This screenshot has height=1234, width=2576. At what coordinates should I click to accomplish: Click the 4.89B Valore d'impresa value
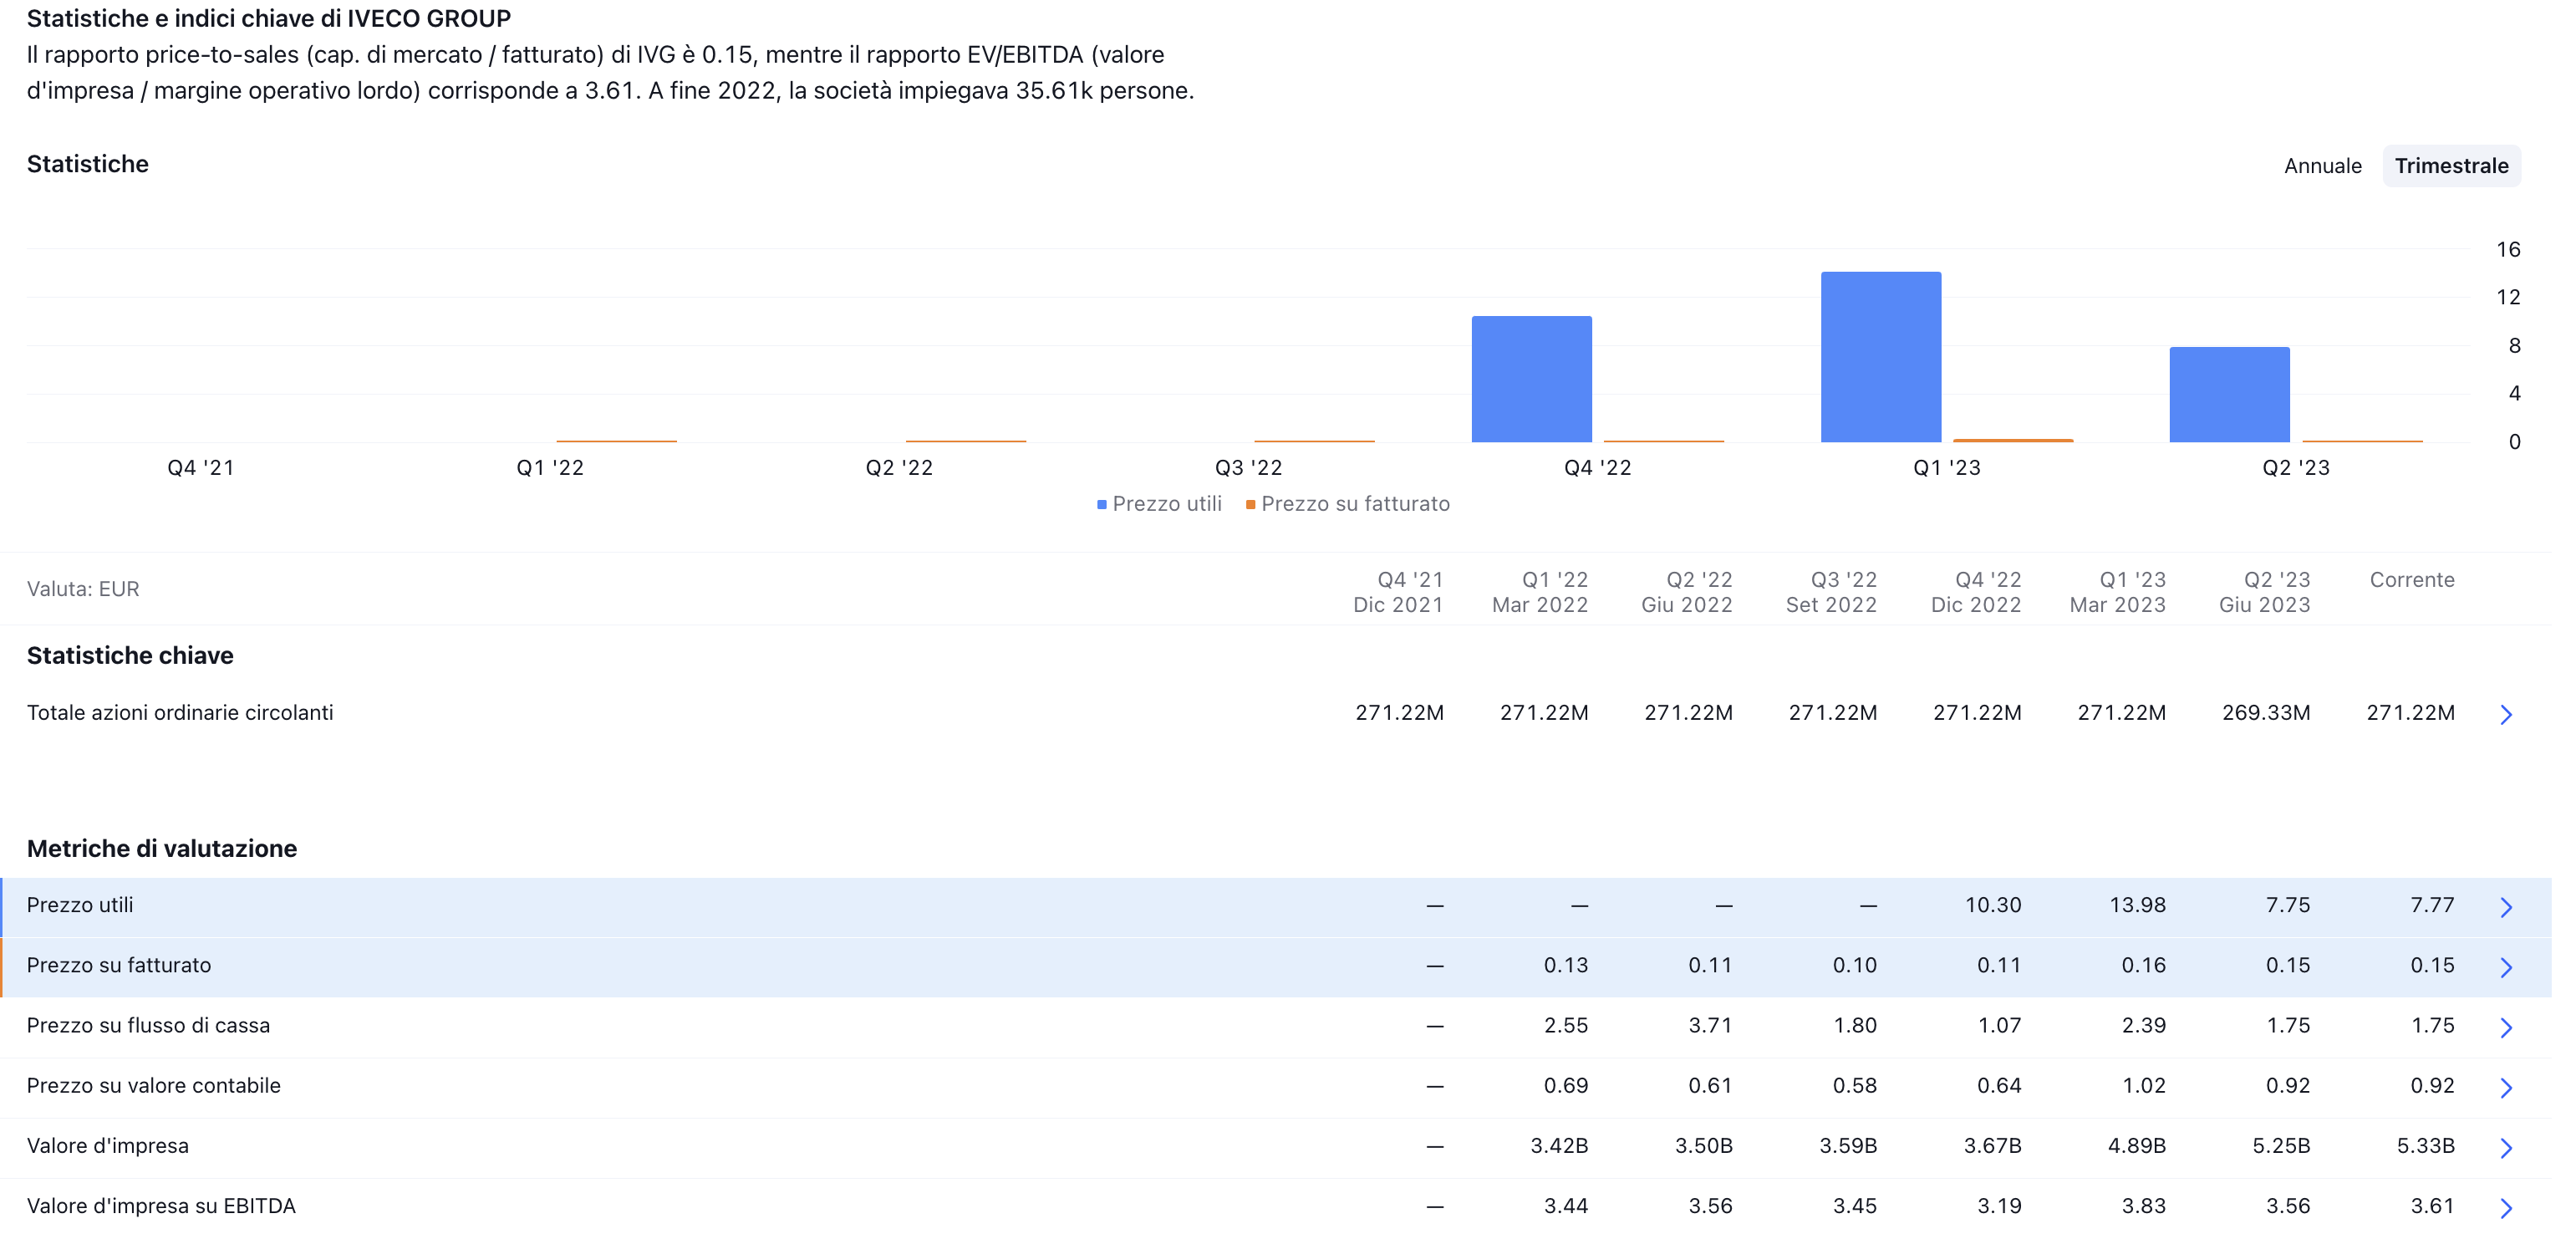point(2136,1145)
